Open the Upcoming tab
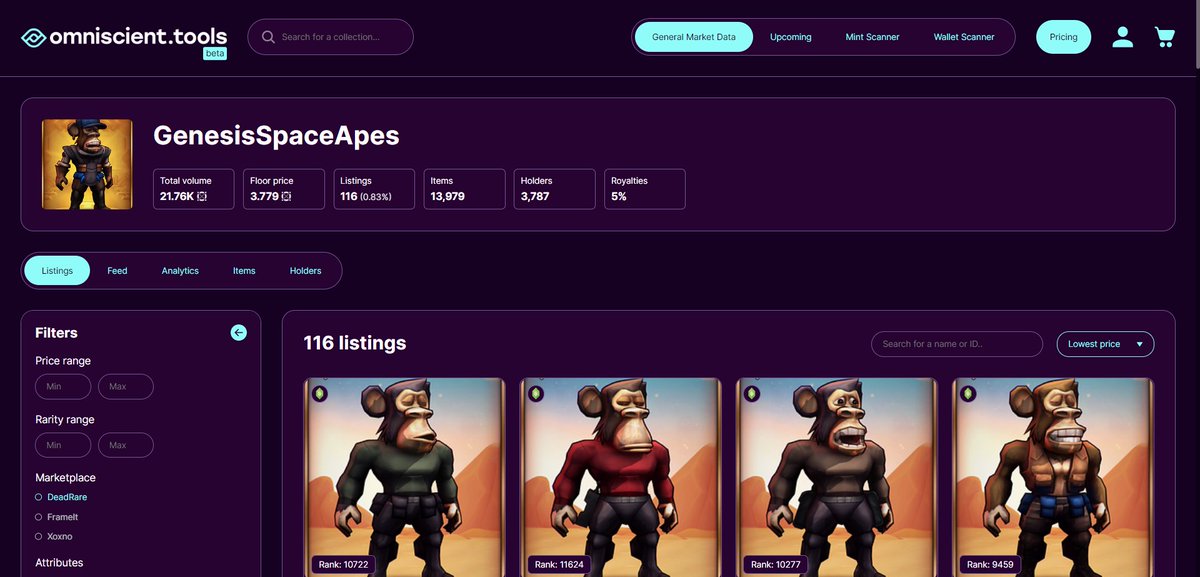 [x=790, y=37]
